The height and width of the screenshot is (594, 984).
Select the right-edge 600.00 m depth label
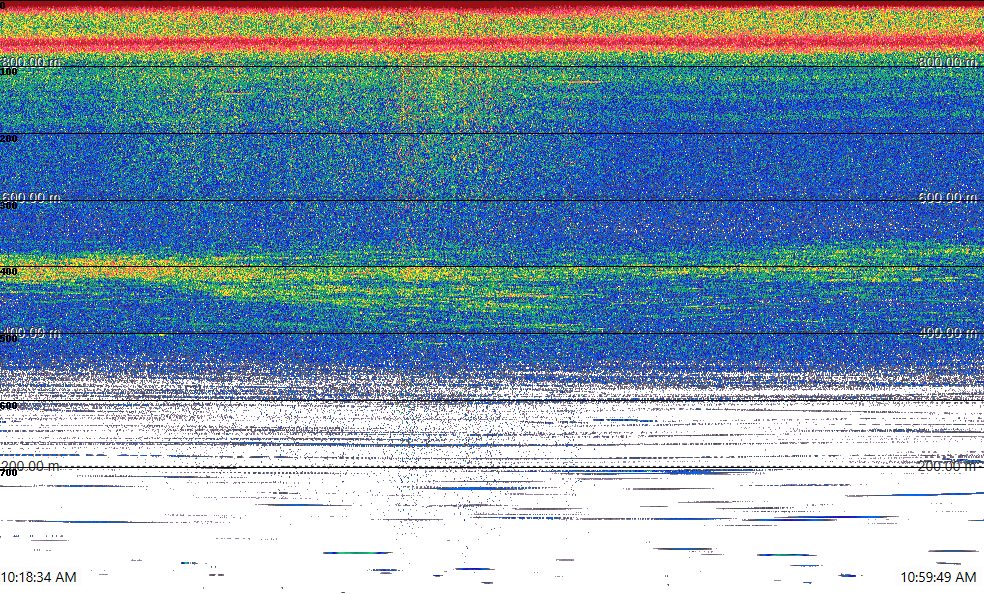tap(948, 197)
